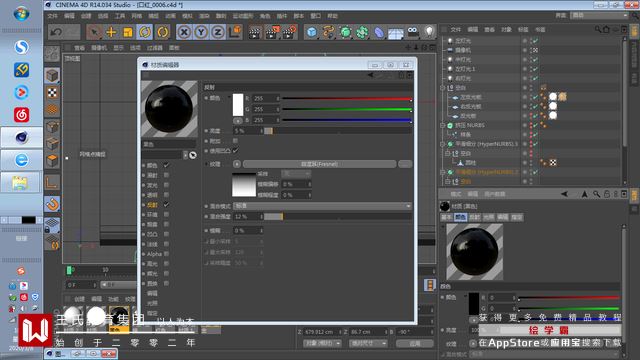Image resolution: width=640 pixels, height=360 pixels.
Task: Select the Live Selection arrow tool
Action: coord(94,32)
